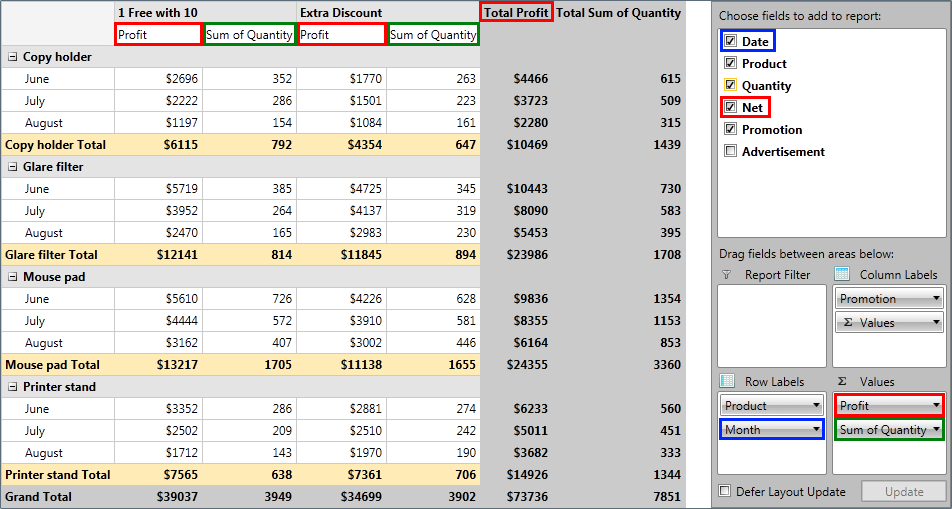
Task: Click the 7851 grand total quantity cell
Action: click(667, 497)
